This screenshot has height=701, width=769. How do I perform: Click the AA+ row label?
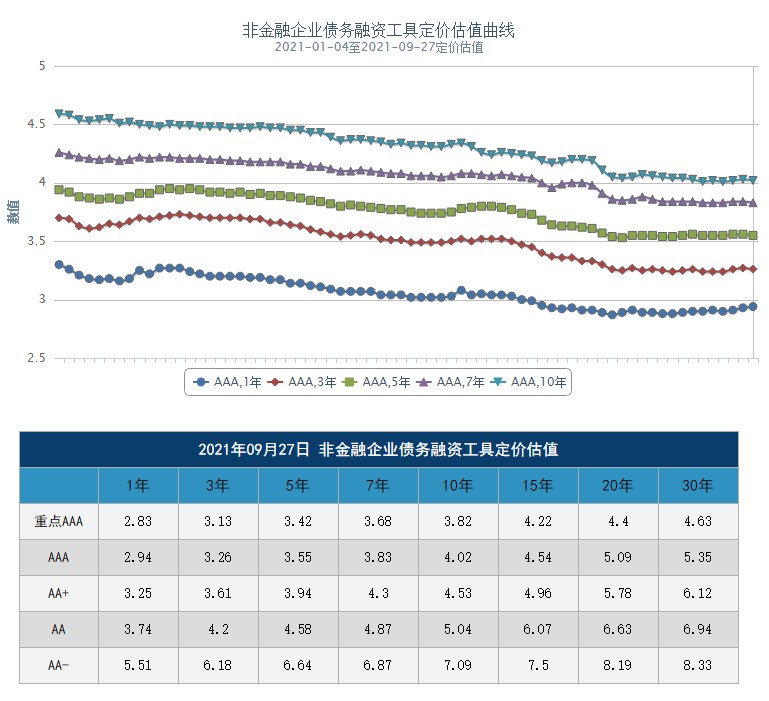pyautogui.click(x=58, y=593)
